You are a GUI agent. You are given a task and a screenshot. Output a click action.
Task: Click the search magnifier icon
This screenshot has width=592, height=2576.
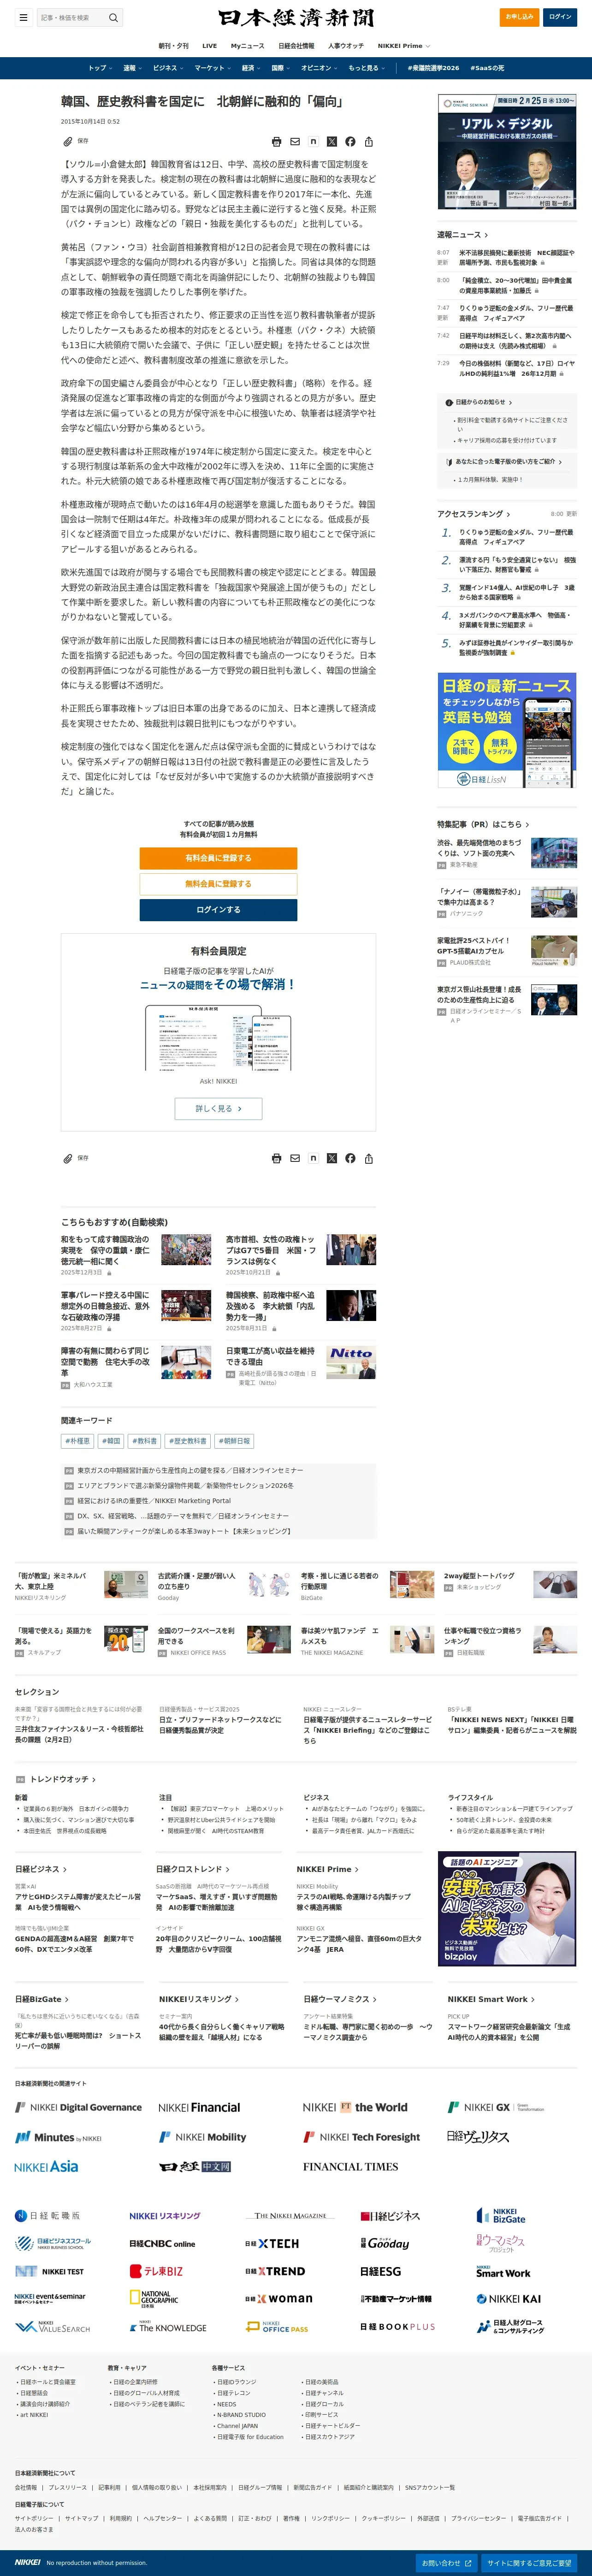[x=113, y=17]
